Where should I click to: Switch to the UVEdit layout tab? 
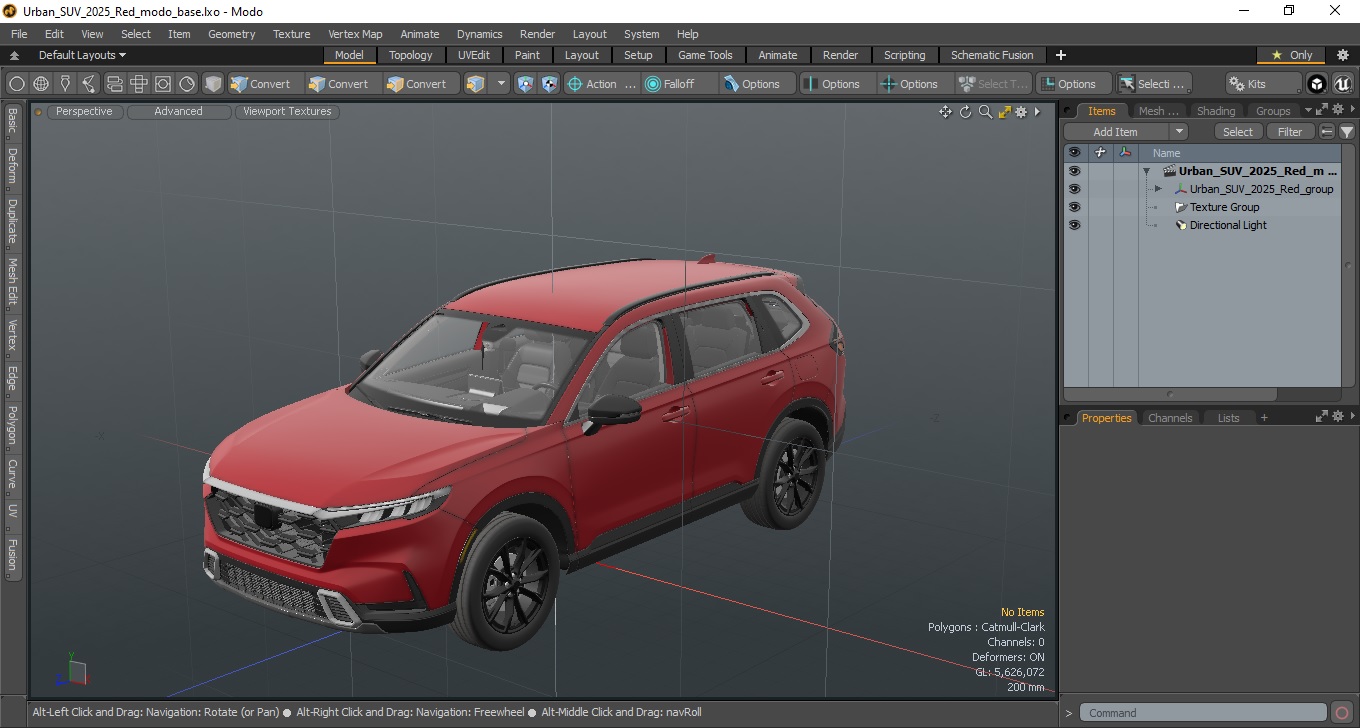pyautogui.click(x=474, y=55)
